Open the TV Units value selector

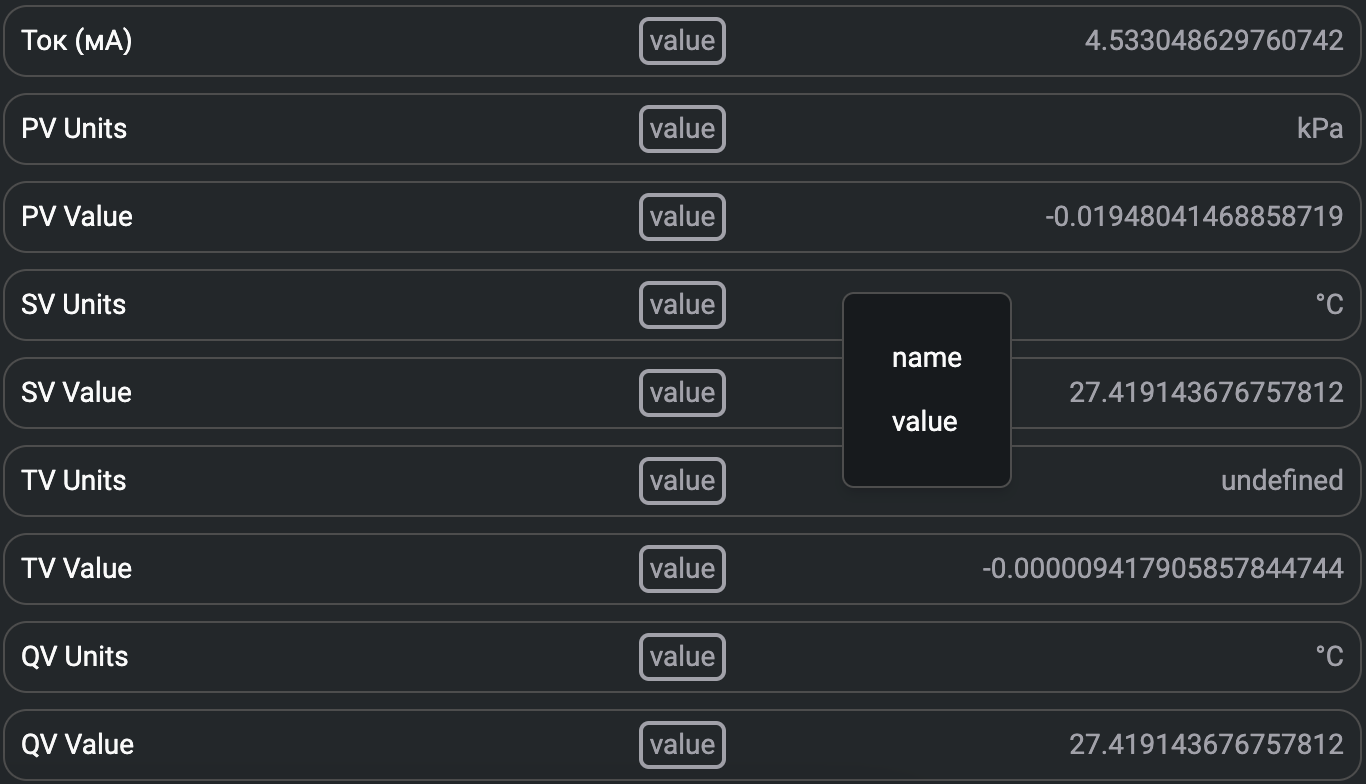(x=682, y=481)
